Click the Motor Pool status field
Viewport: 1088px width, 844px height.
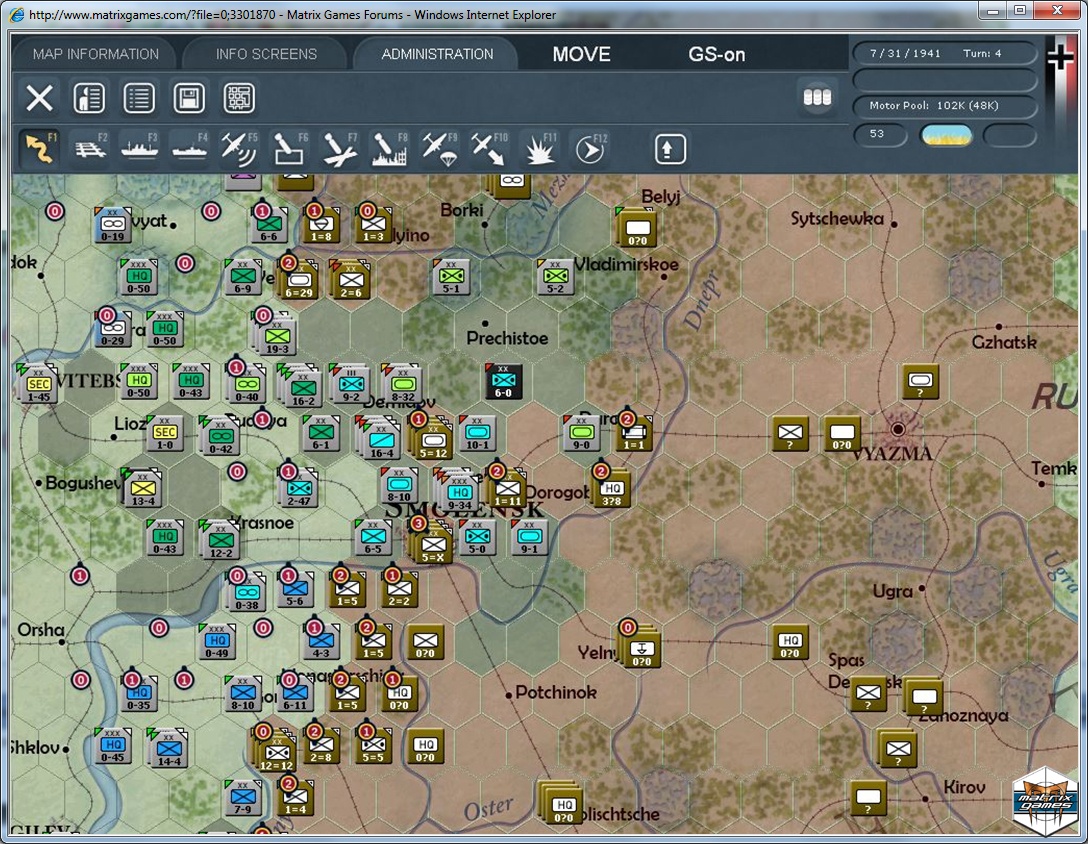(945, 106)
